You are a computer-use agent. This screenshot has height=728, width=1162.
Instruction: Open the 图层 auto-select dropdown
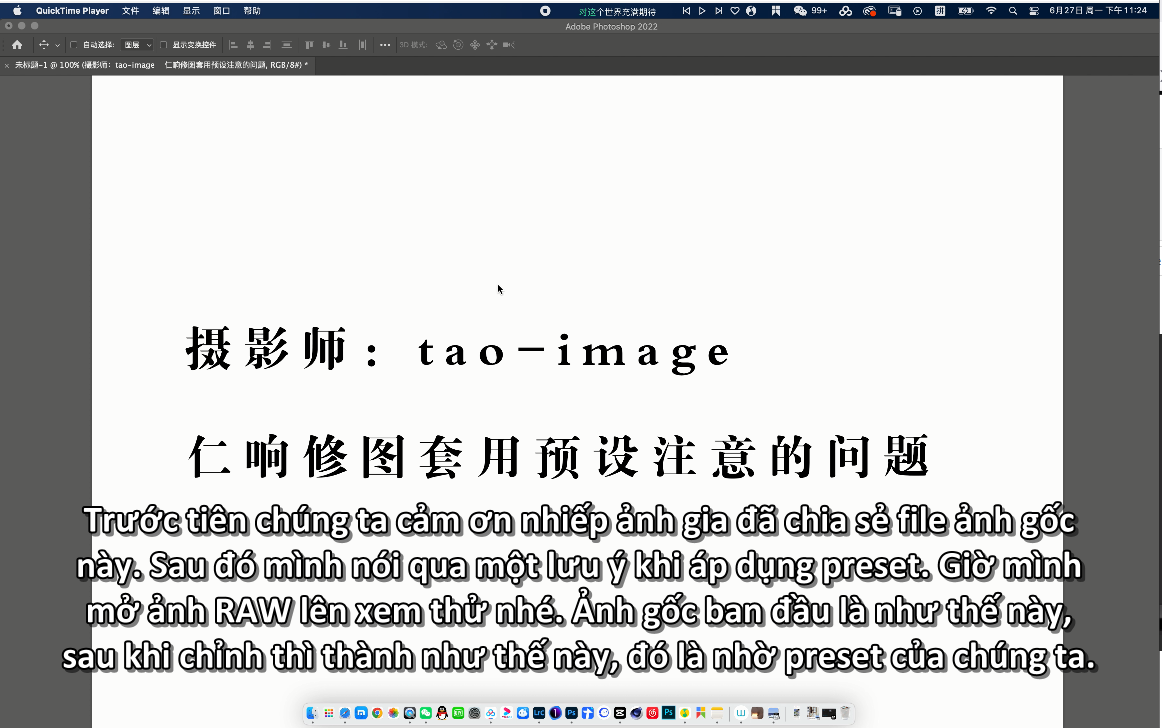[138, 45]
